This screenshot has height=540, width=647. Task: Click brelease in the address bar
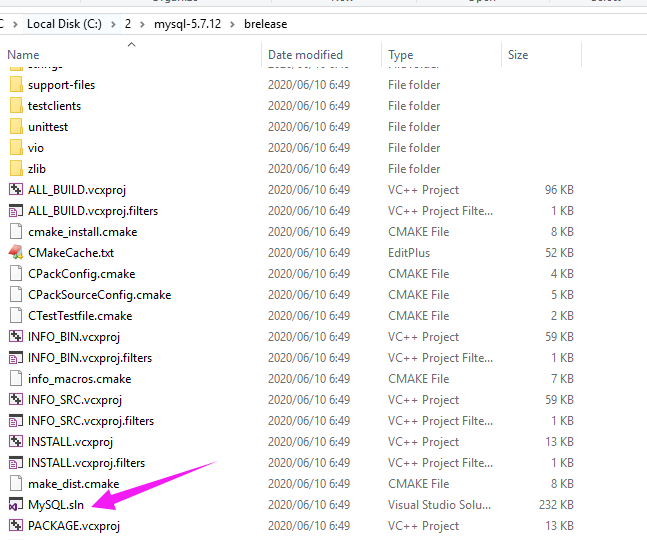click(x=265, y=24)
